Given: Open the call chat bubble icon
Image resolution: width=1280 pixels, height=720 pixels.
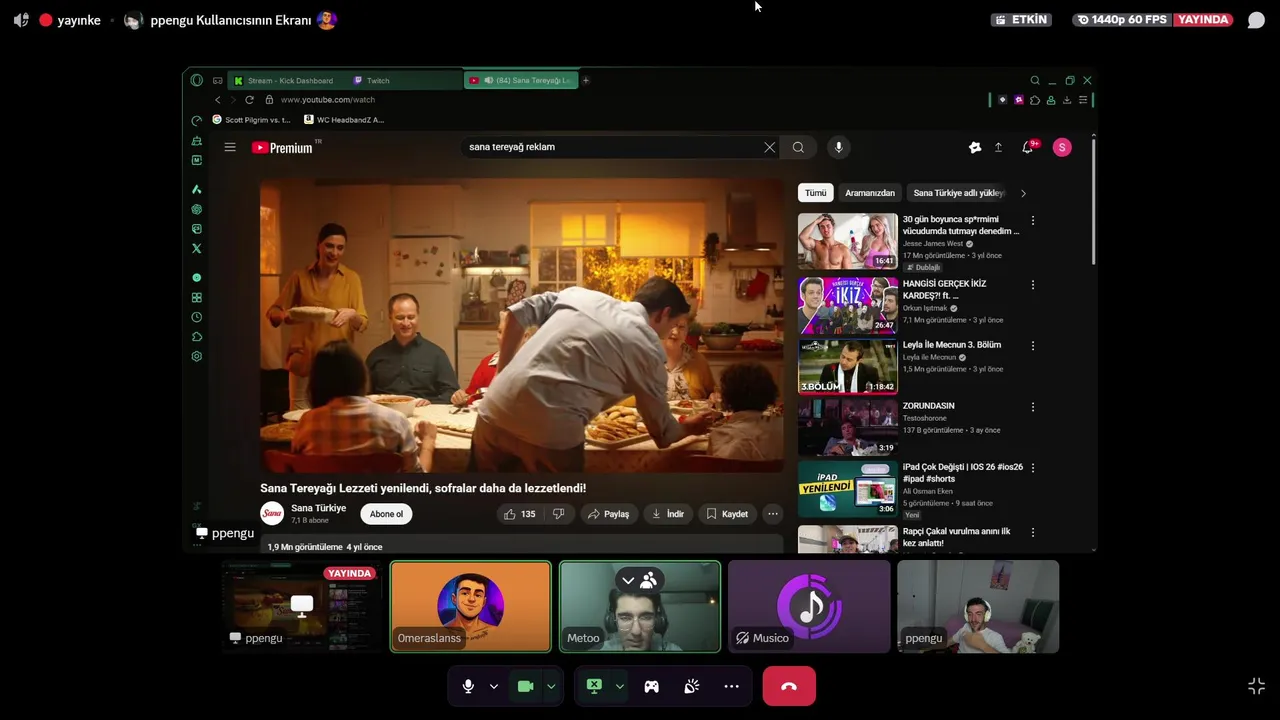Looking at the screenshot, I should click(1256, 20).
